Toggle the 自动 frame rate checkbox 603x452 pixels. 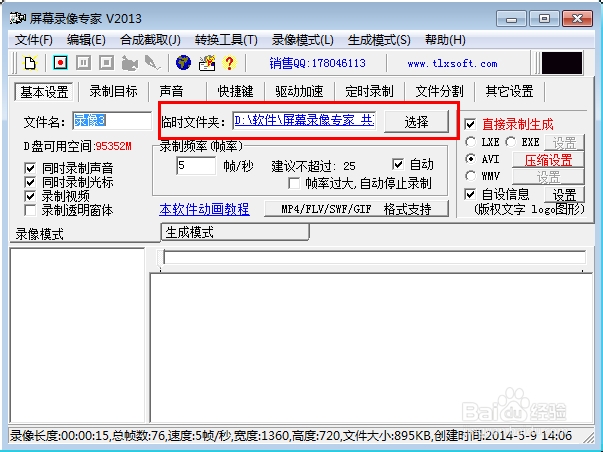398,164
